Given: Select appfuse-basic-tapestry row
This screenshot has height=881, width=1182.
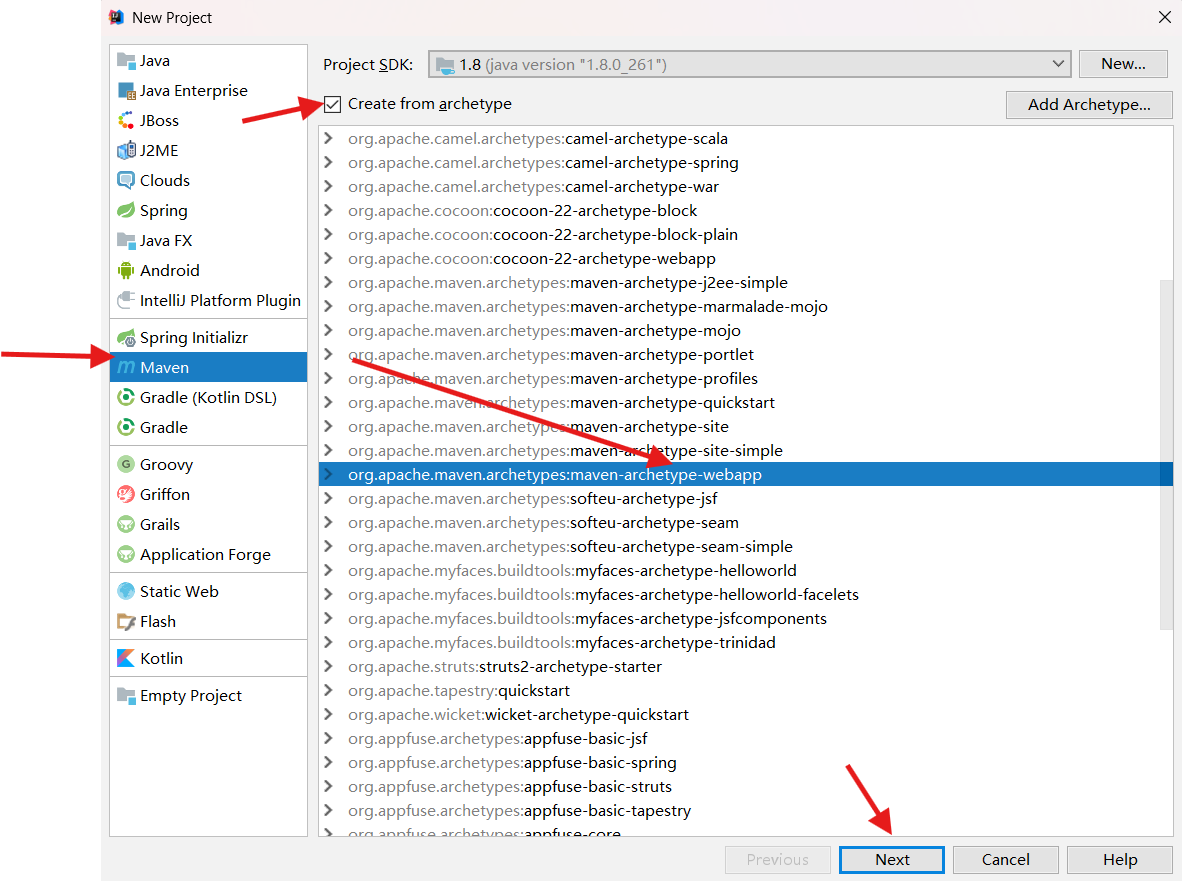Looking at the screenshot, I should pos(746,811).
